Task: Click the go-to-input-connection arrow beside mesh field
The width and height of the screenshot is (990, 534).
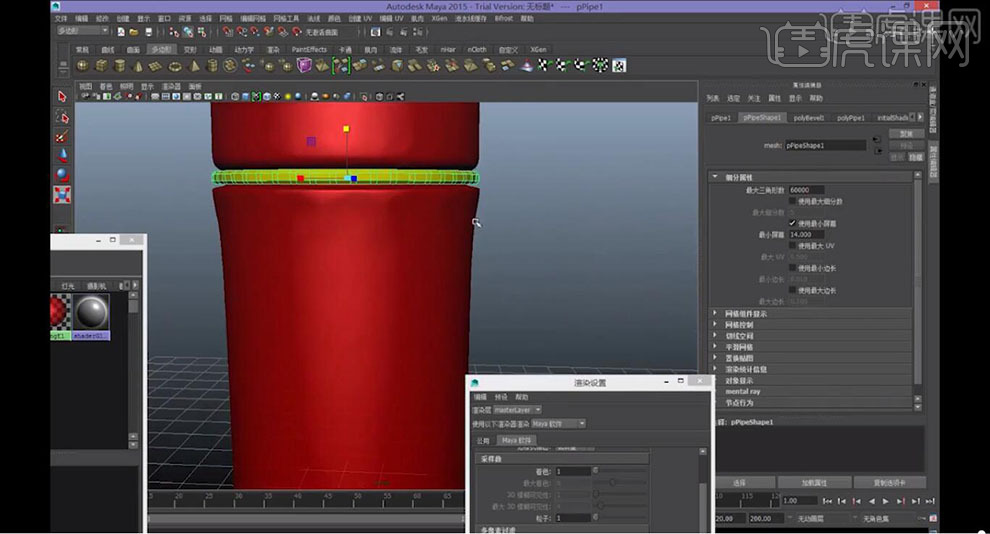Action: pos(876,139)
